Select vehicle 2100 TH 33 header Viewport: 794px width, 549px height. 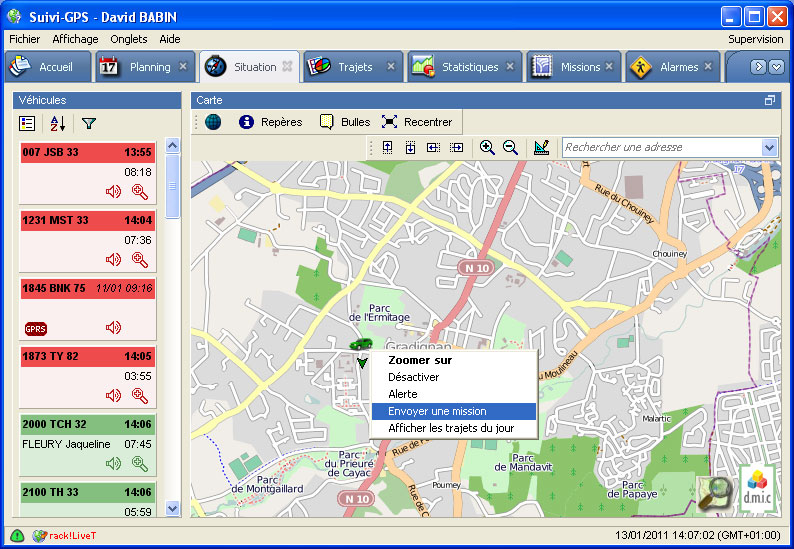click(88, 492)
